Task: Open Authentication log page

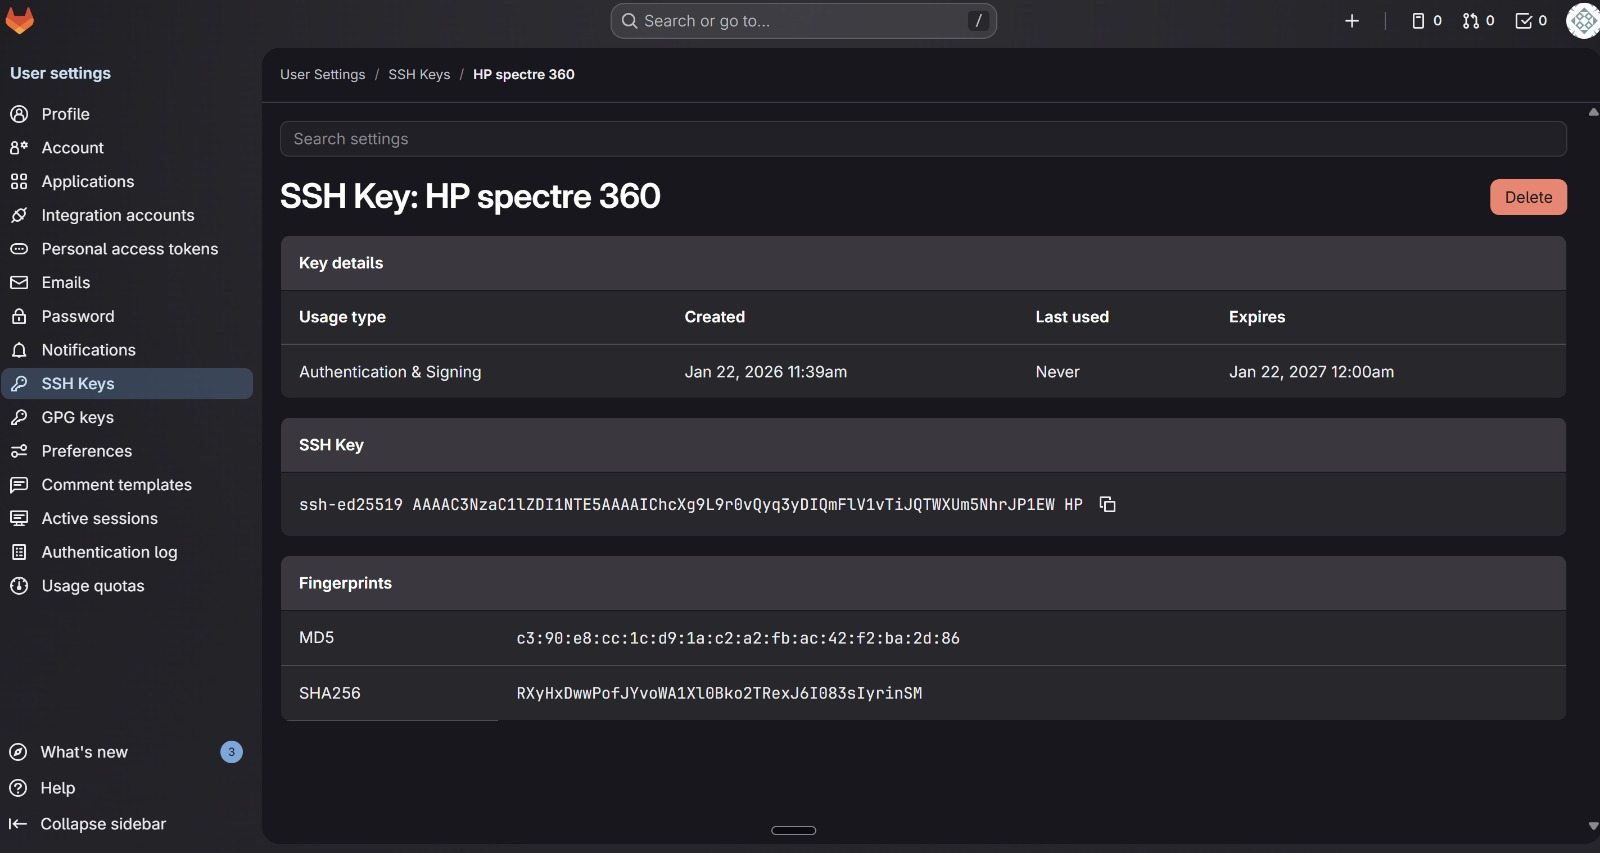Action: tap(127, 552)
